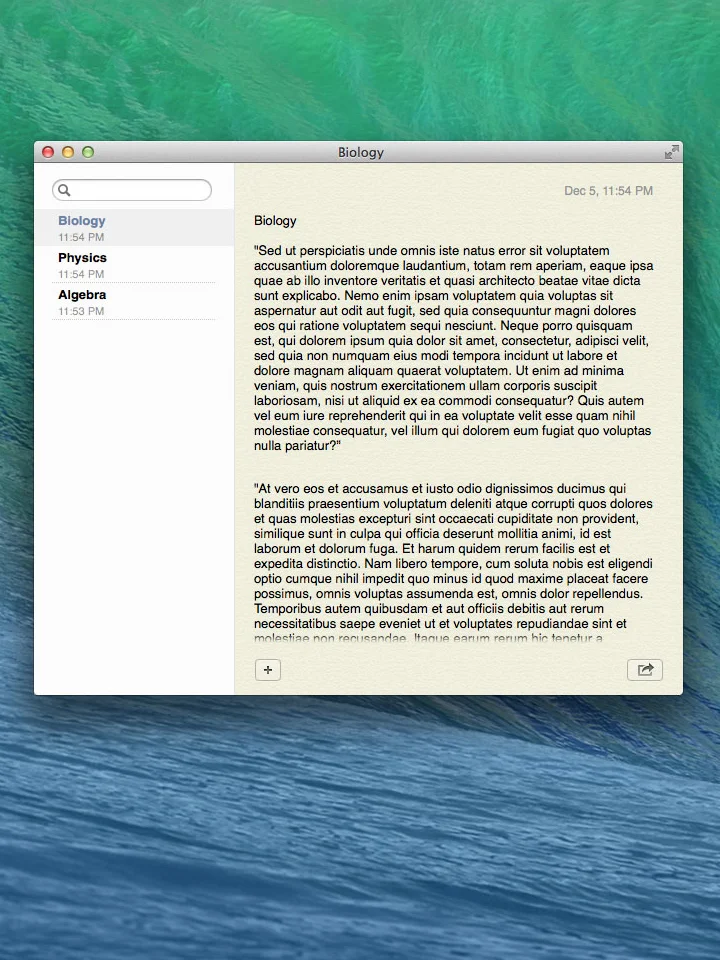720x960 pixels.
Task: Click the 11:54 PM timestamp under Physics
Action: click(81, 274)
